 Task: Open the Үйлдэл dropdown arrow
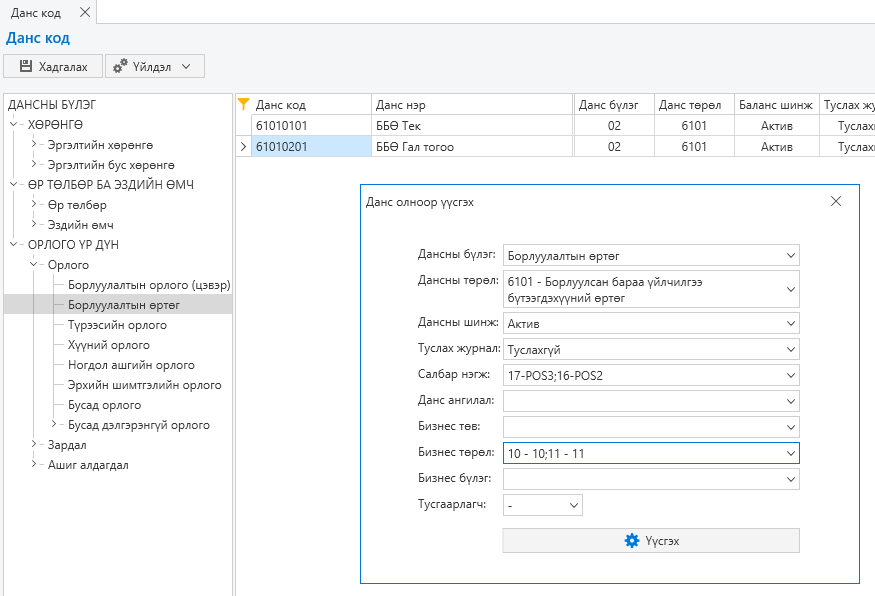[x=186, y=66]
